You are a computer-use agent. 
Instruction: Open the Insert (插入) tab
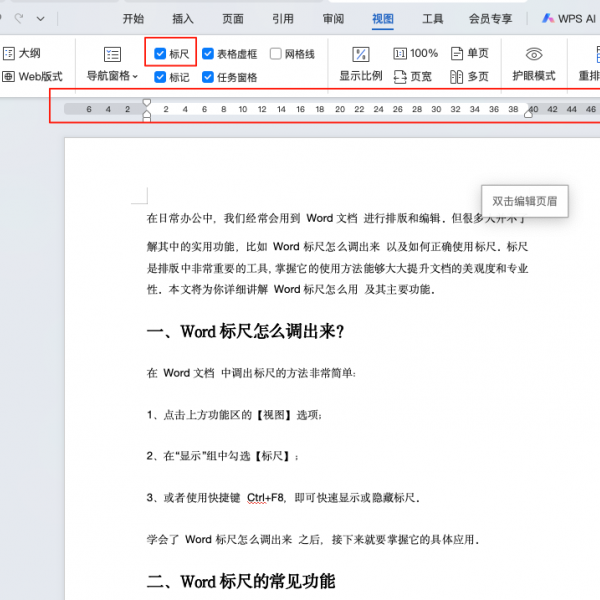coord(183,18)
